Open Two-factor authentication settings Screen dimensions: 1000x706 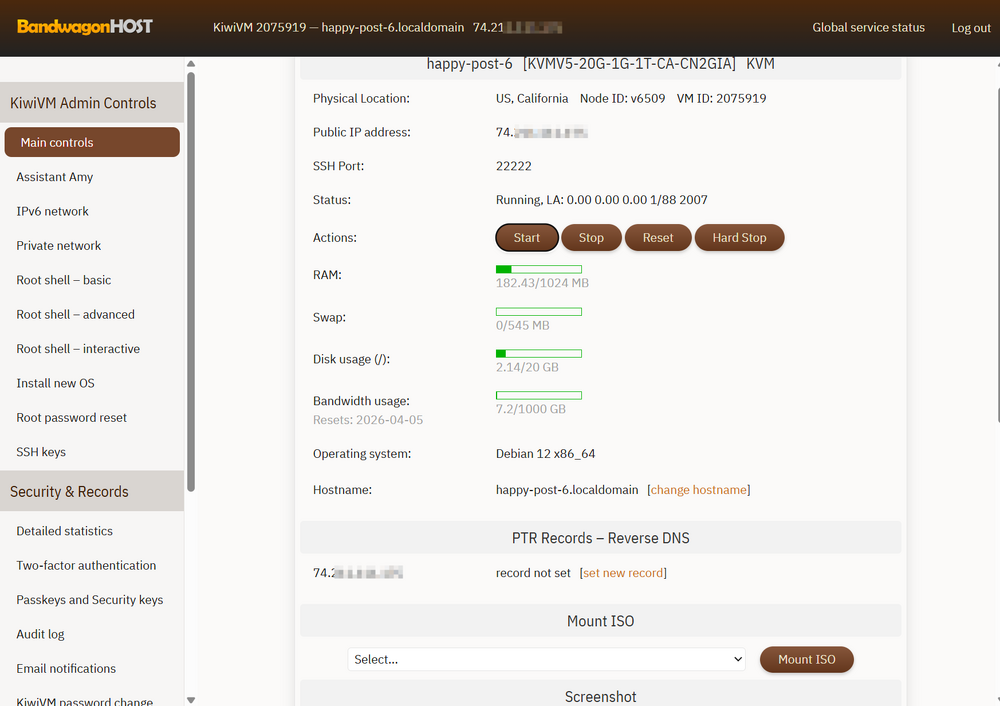86,565
